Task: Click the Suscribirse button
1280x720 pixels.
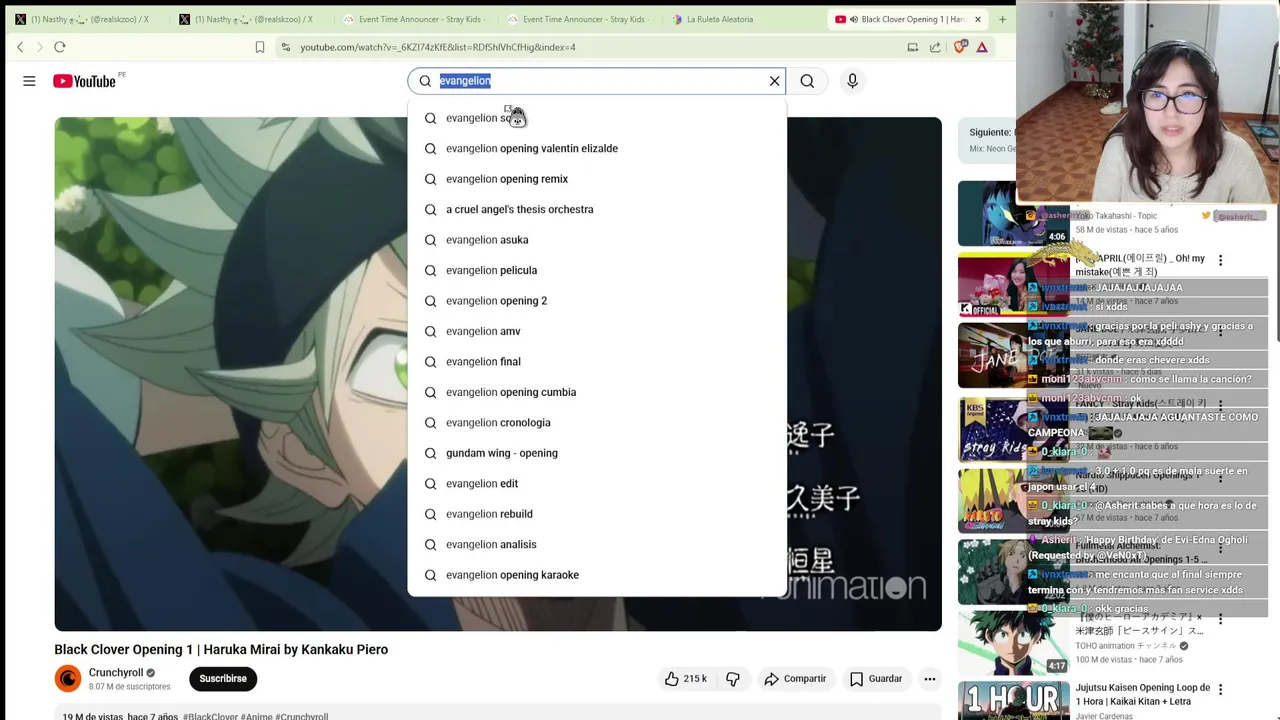Action: 222,679
